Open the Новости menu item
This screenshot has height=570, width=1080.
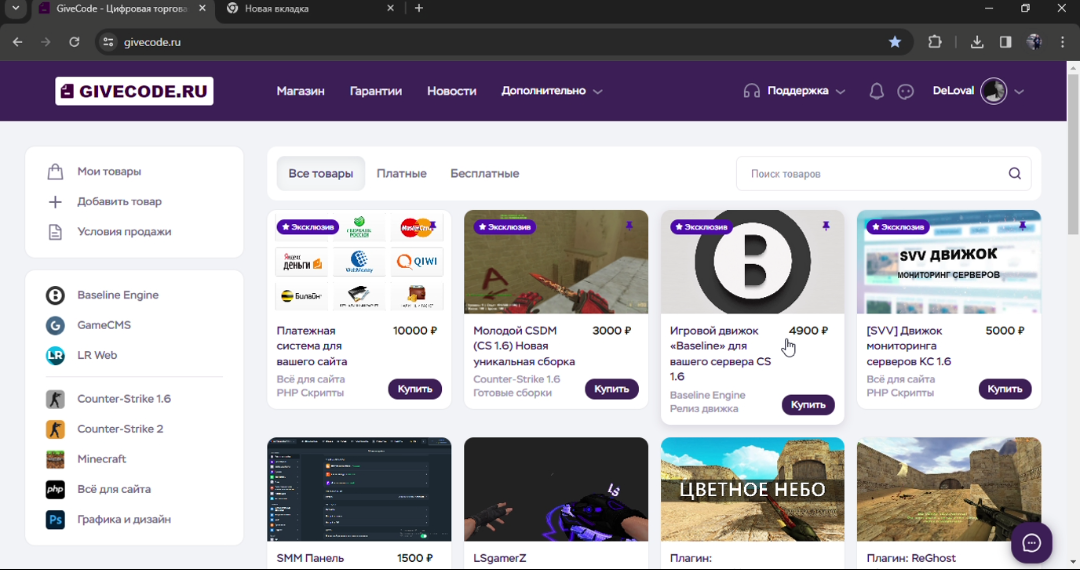451,91
